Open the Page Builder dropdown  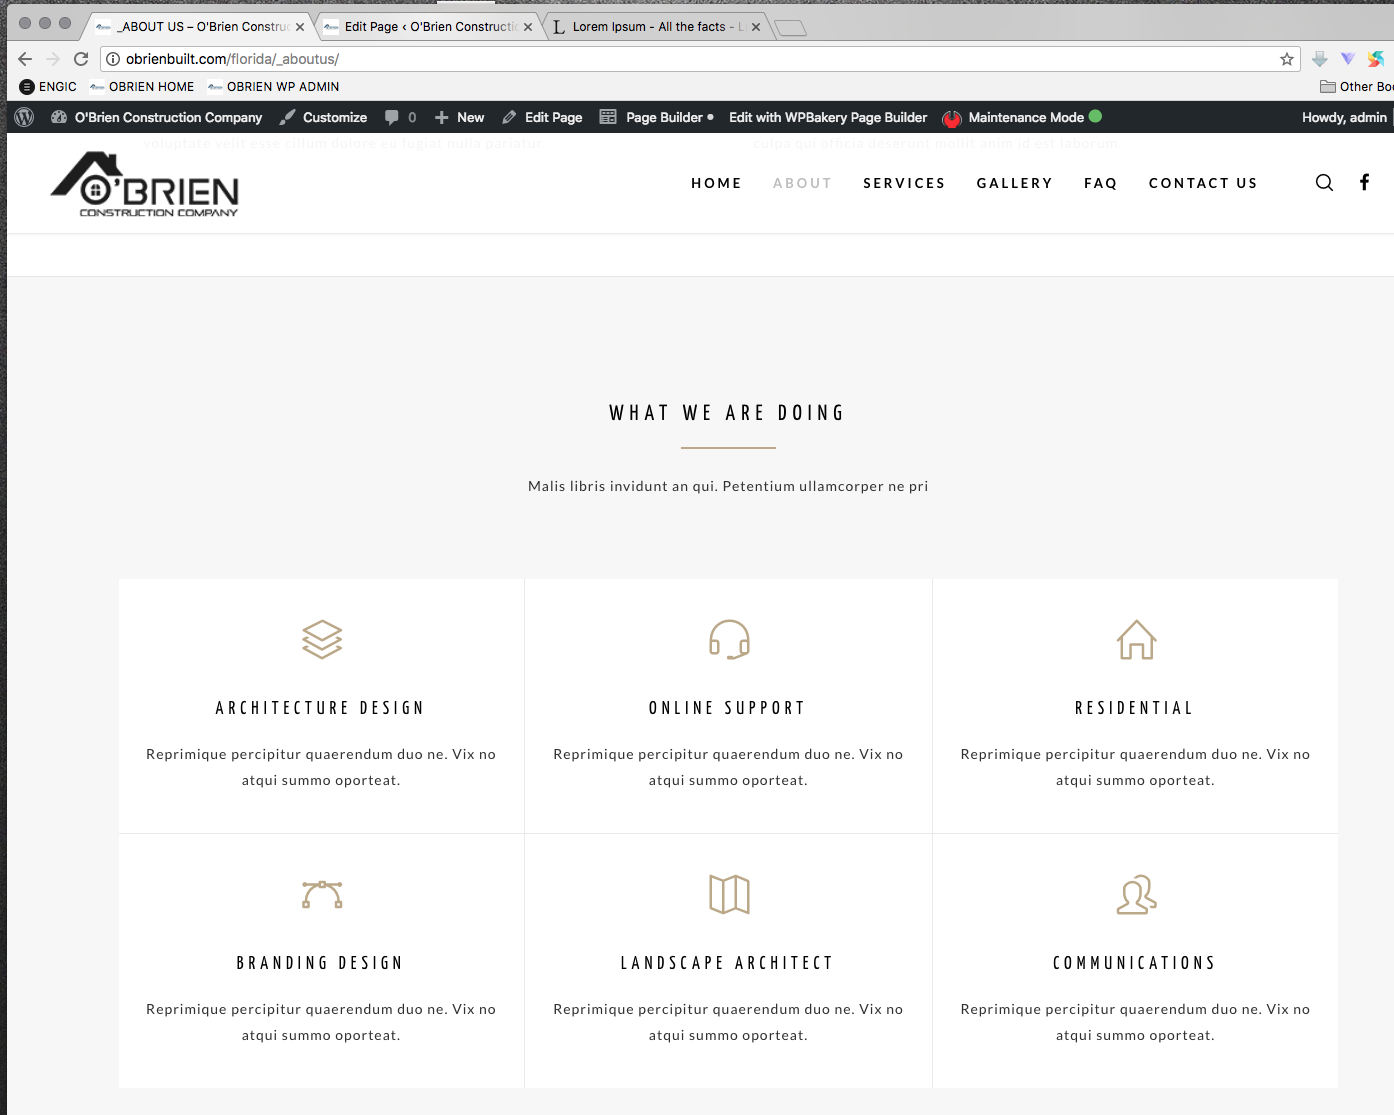[657, 117]
